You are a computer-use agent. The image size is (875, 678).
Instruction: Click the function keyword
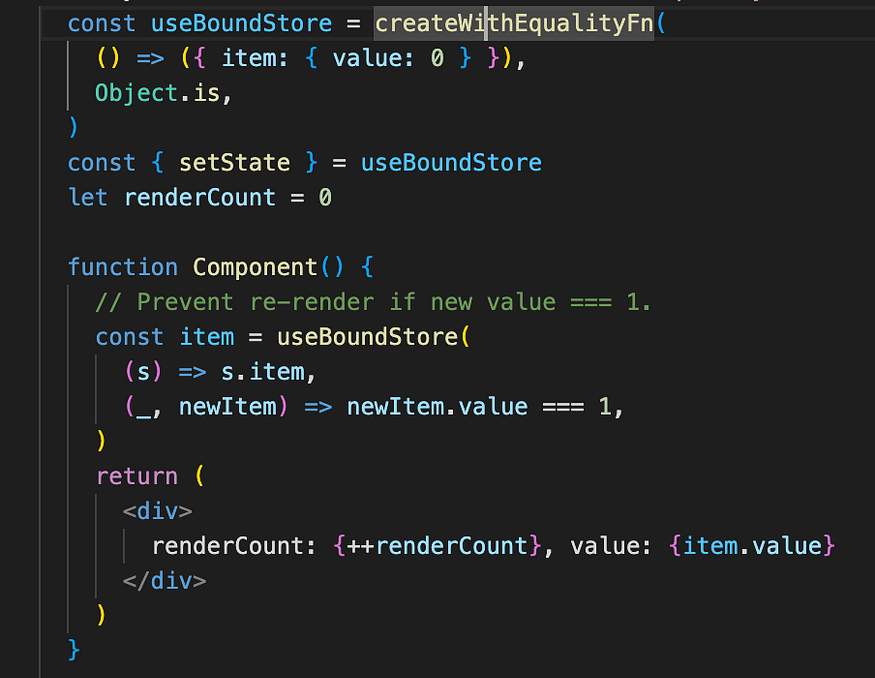tap(123, 267)
